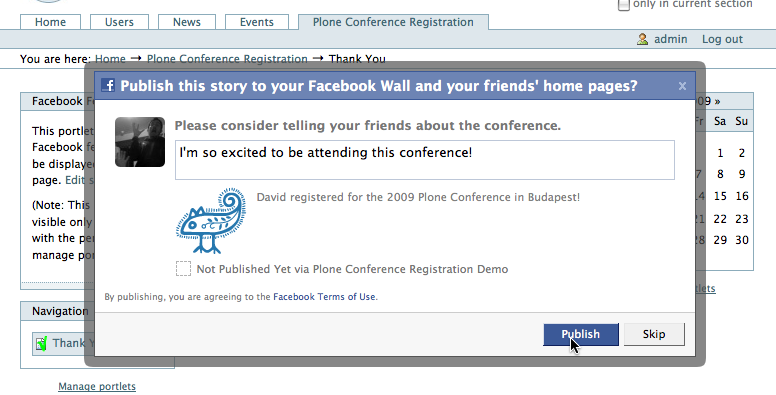Click the Plone chameleon logo image
This screenshot has width=776, height=395.
coord(211,221)
